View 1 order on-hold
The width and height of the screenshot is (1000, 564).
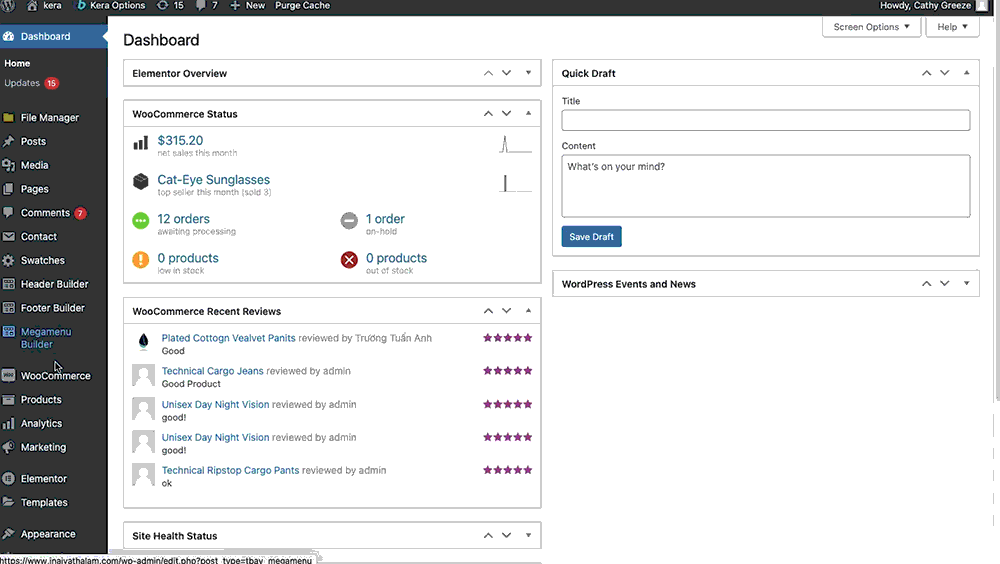coord(385,219)
